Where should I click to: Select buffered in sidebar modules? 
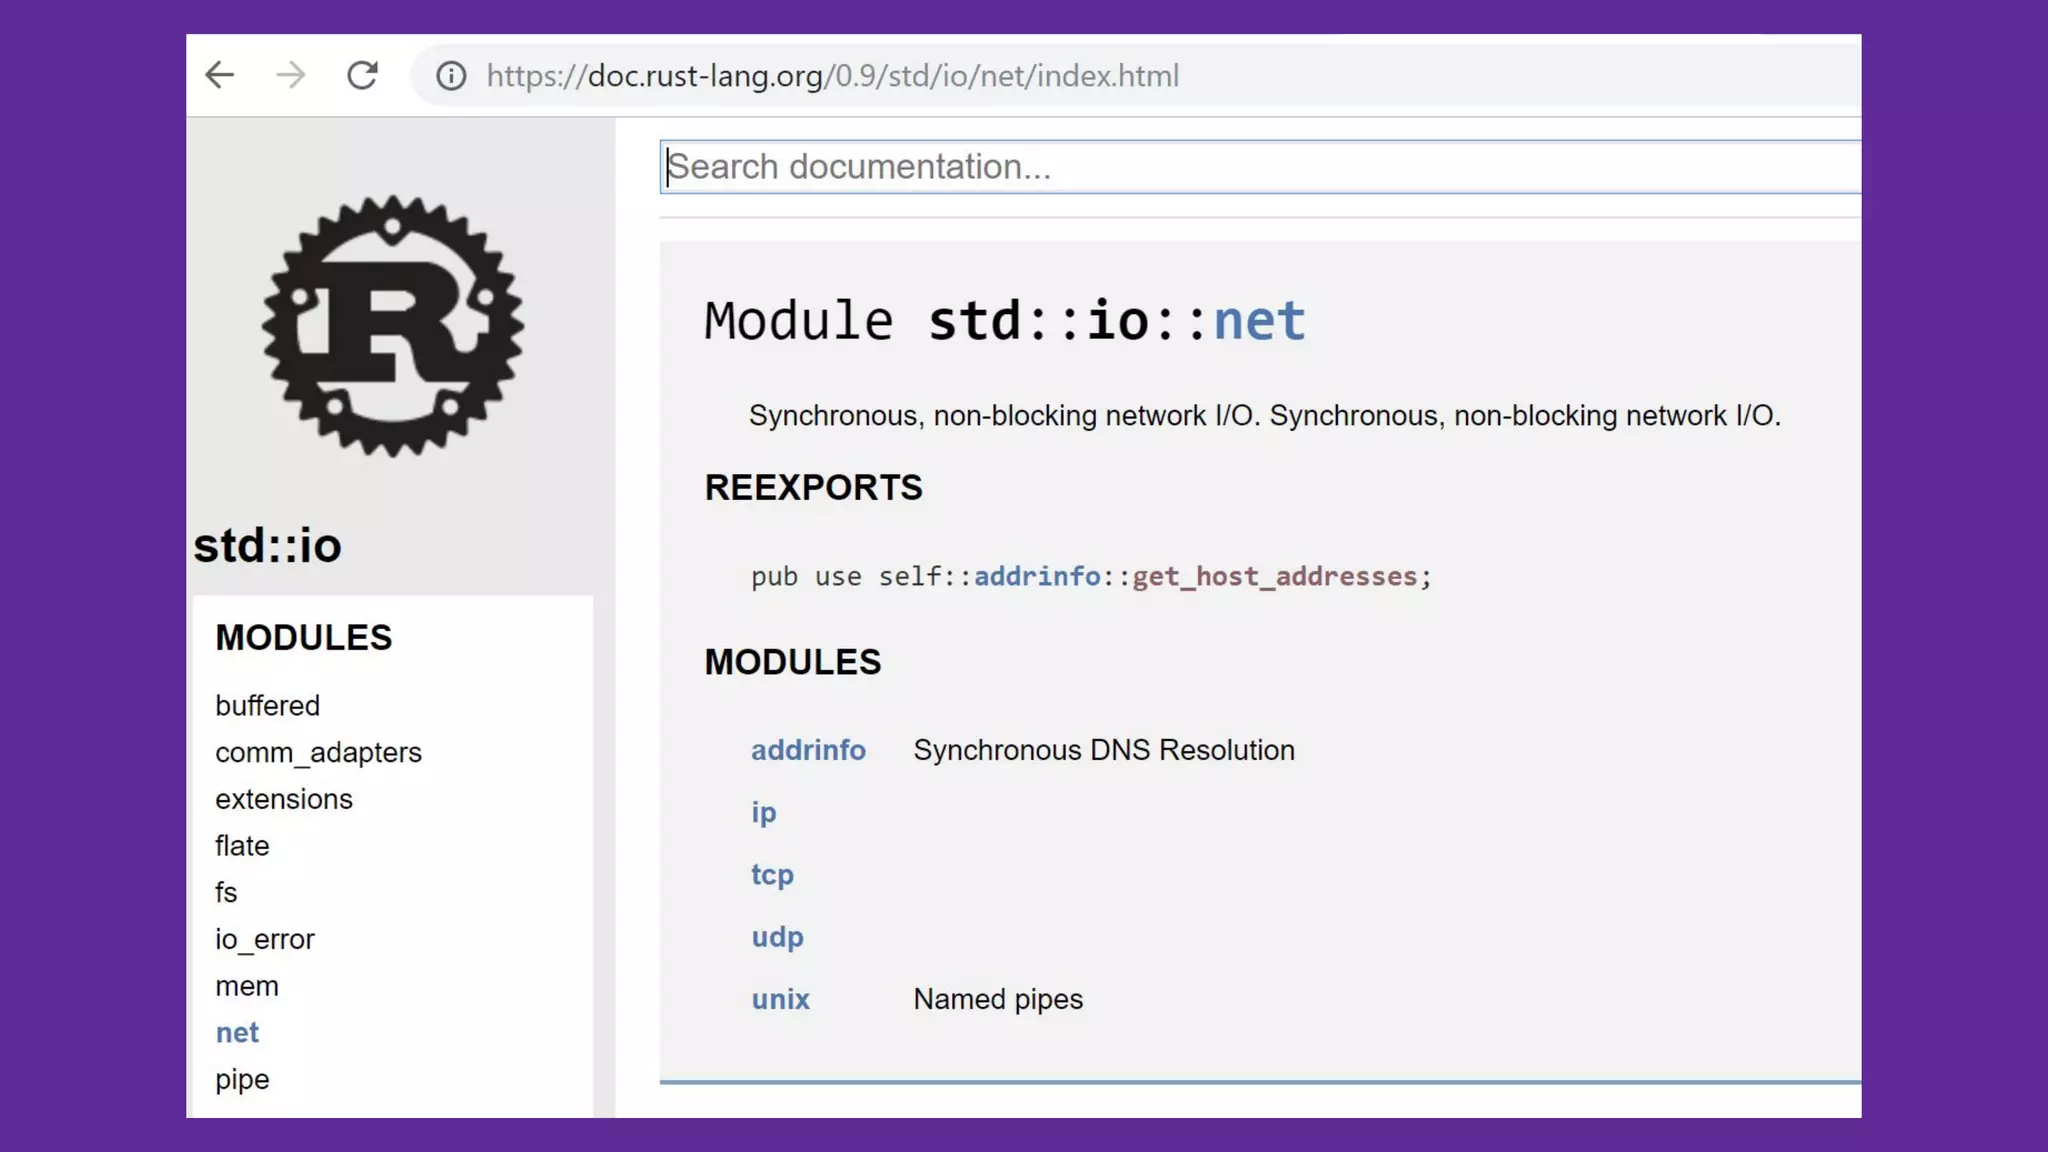[x=267, y=706]
